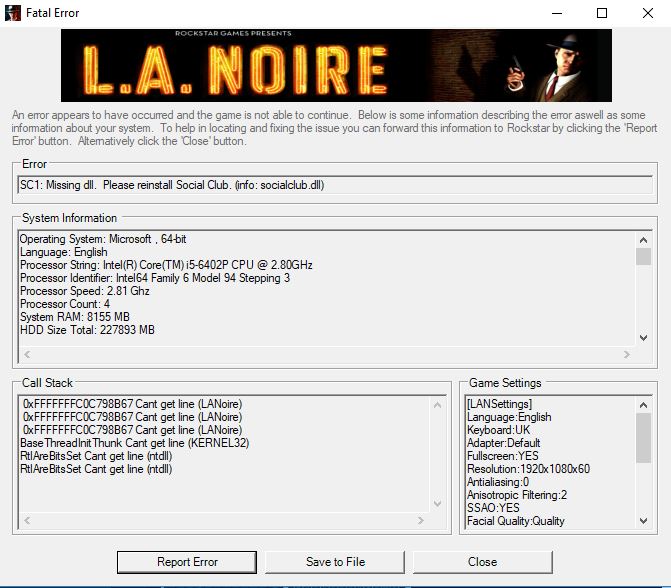The width and height of the screenshot is (671, 588).
Task: Click the SC1 missing dll error field
Action: (x=336, y=185)
